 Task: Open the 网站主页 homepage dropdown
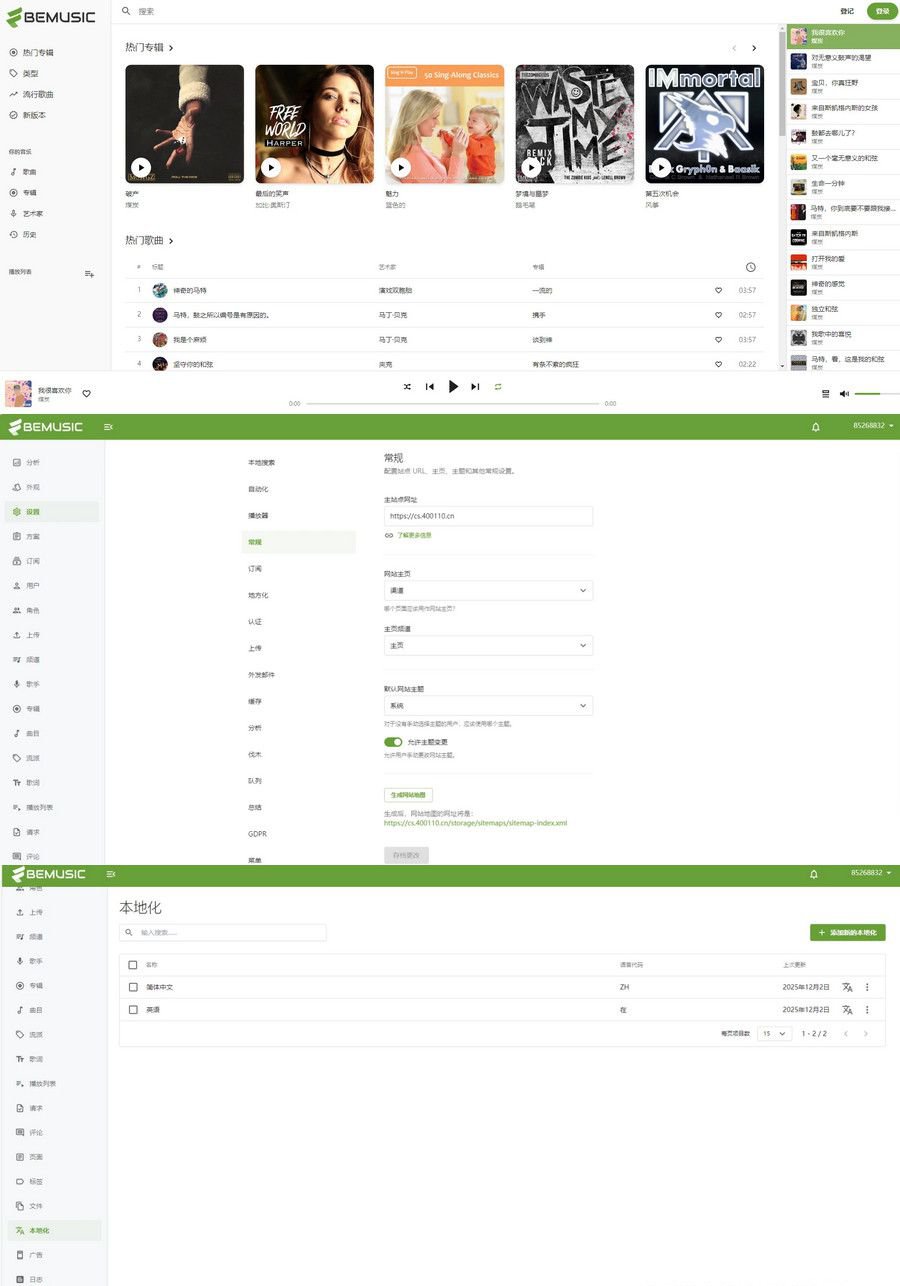[488, 590]
